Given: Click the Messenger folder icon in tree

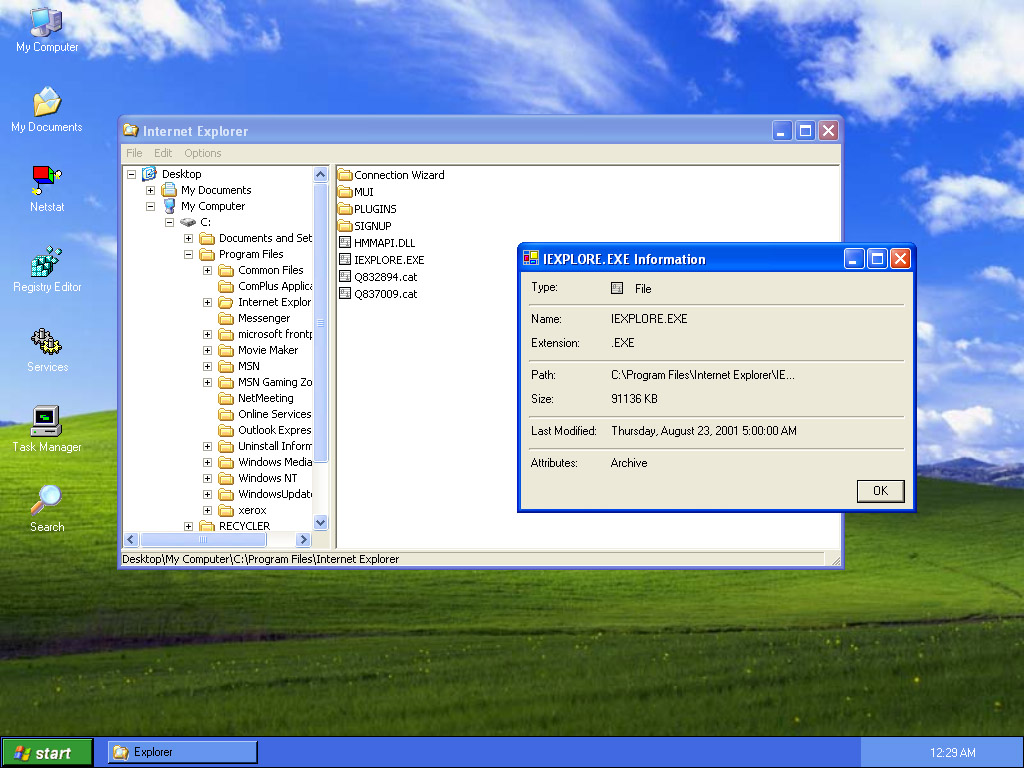Looking at the screenshot, I should [x=226, y=318].
